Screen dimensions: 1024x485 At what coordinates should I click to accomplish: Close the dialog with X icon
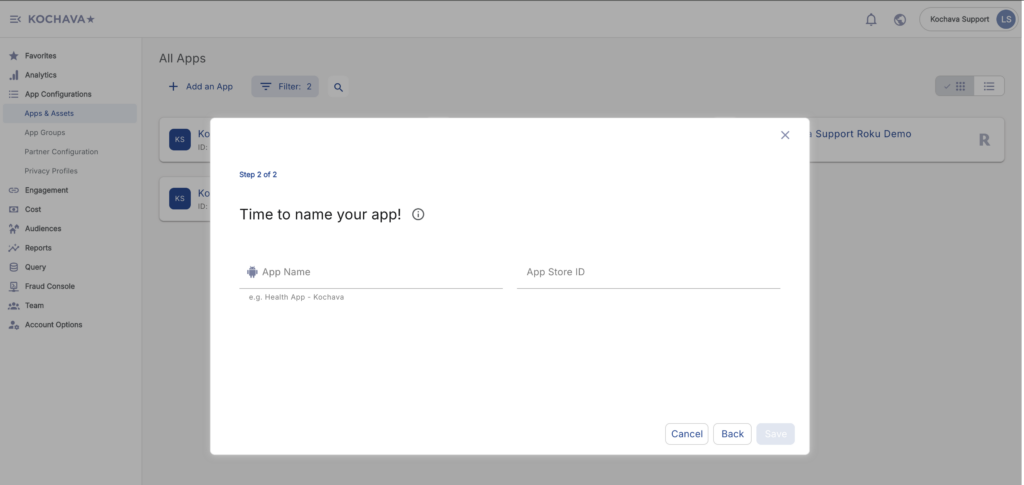pyautogui.click(x=785, y=135)
